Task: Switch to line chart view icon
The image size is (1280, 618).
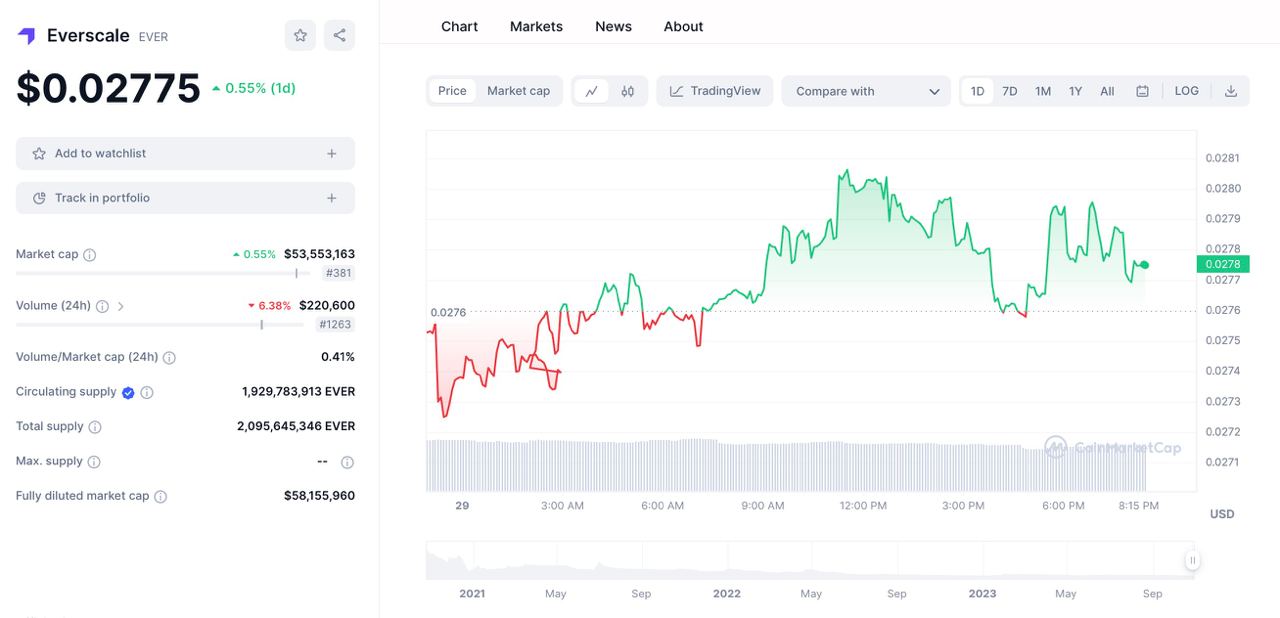Action: coord(591,91)
